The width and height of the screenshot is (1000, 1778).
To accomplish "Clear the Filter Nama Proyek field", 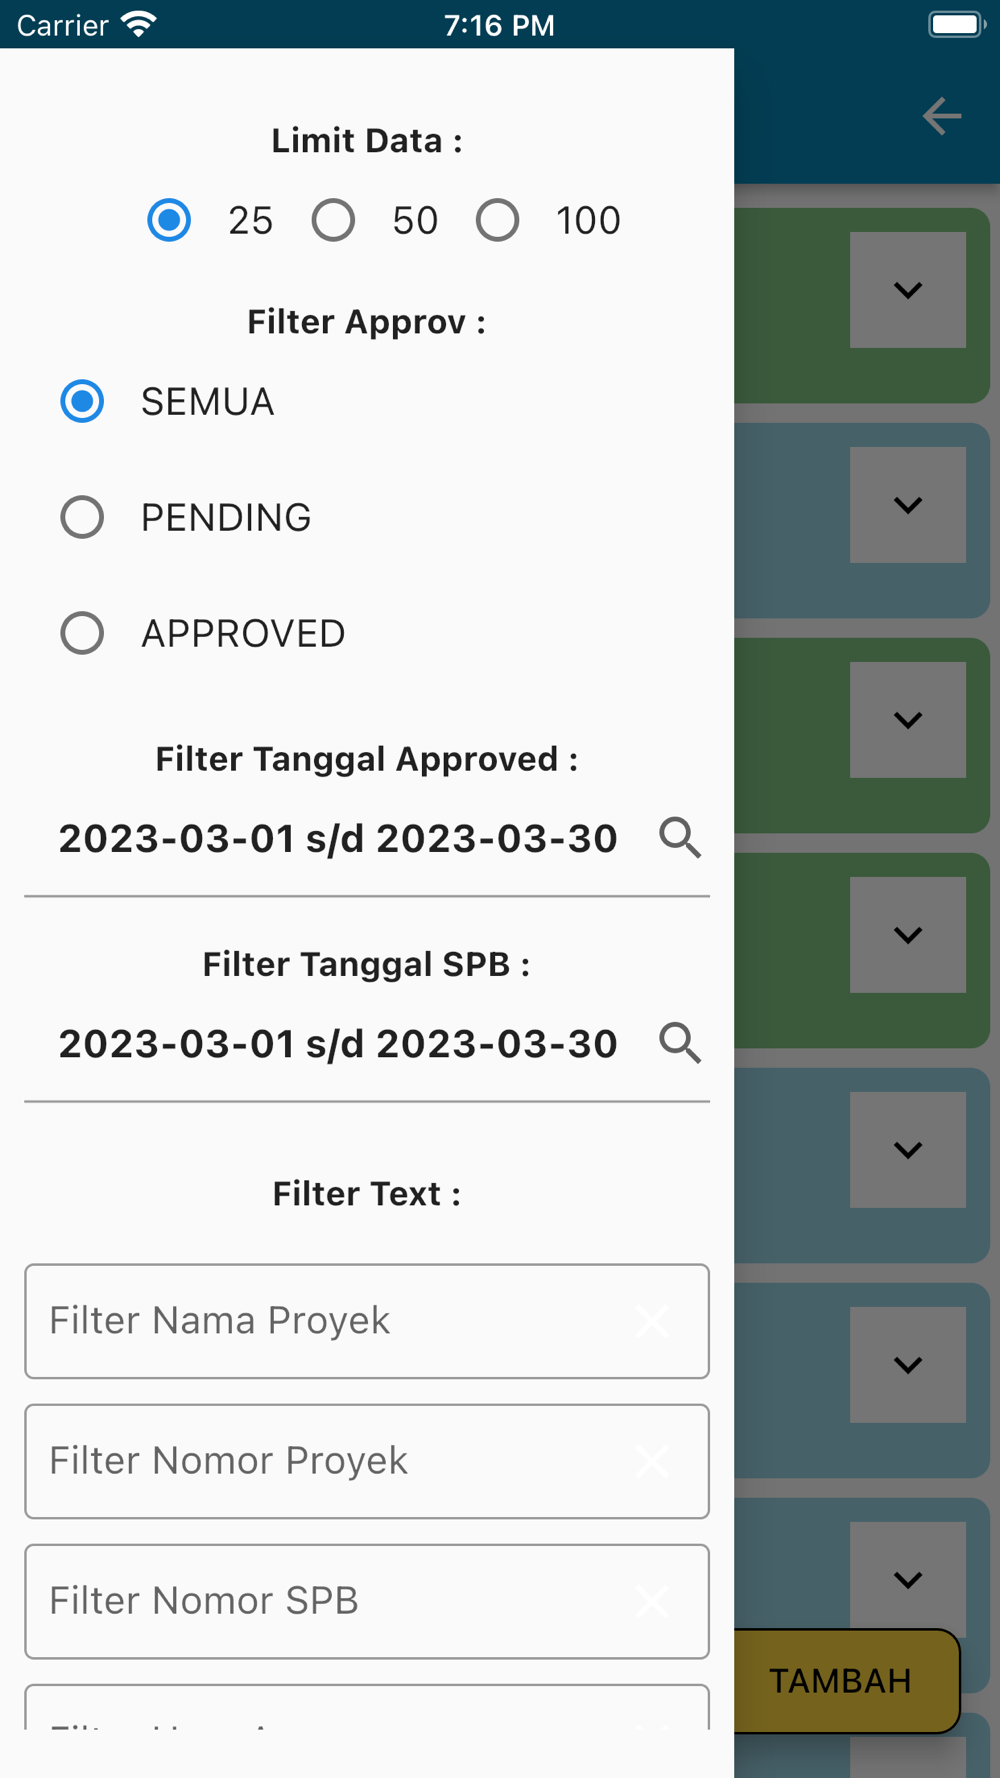I will 652,1321.
